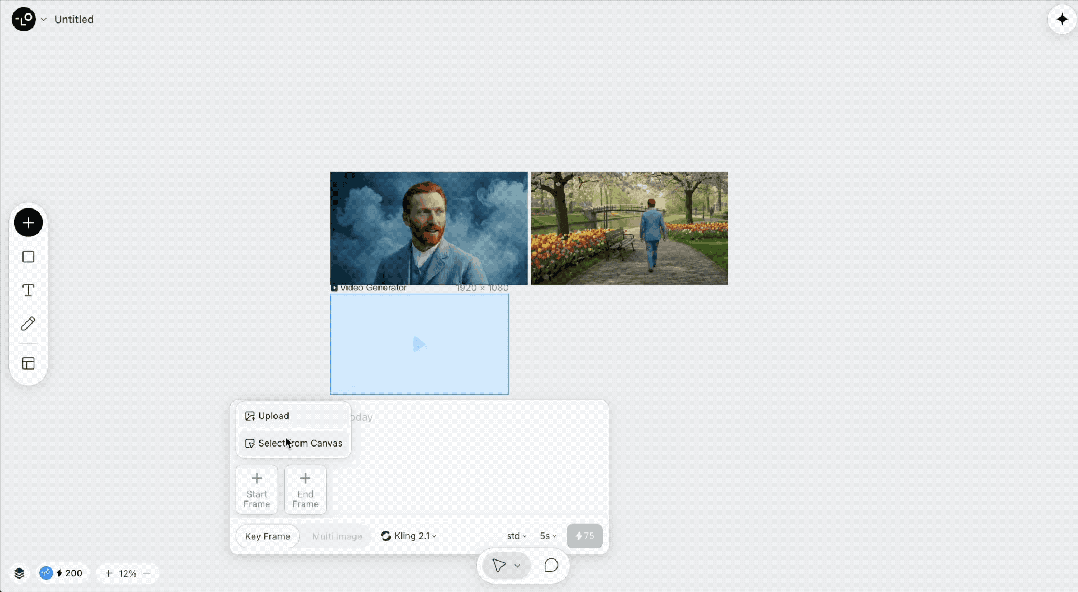Select the pencil draw tool
Viewport: 1078px width, 592px height.
28,323
